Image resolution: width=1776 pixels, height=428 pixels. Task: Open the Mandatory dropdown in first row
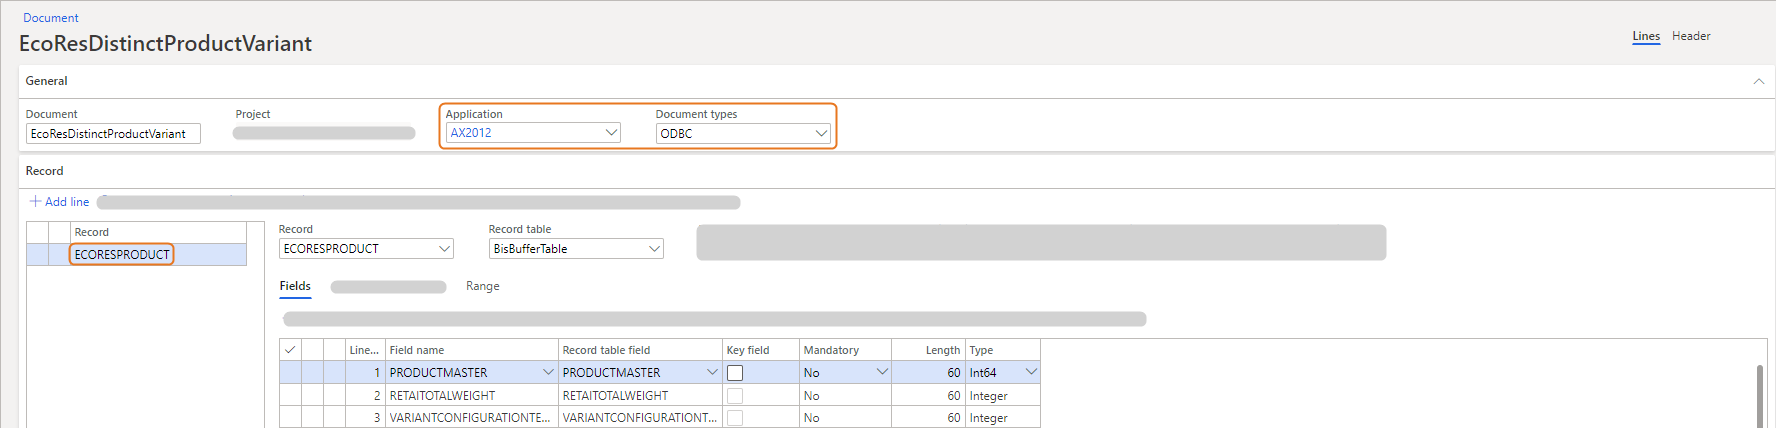882,372
